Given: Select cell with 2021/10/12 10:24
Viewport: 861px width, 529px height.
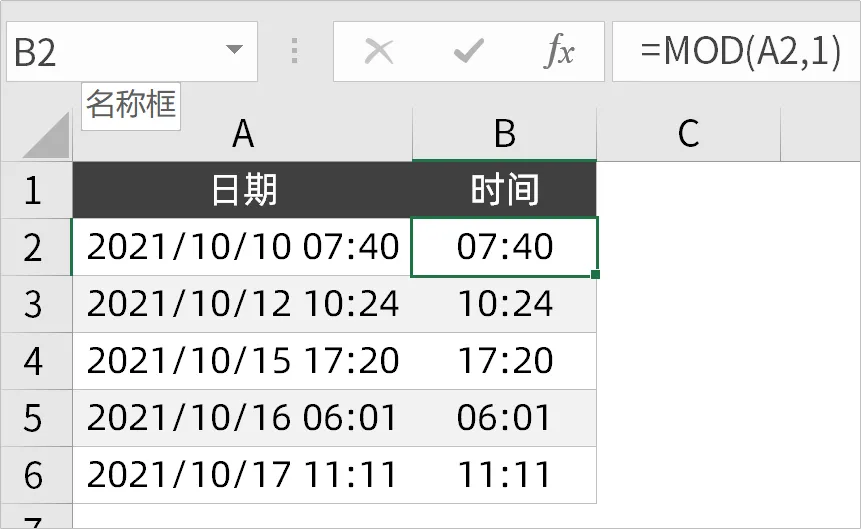Looking at the screenshot, I should [x=242, y=303].
